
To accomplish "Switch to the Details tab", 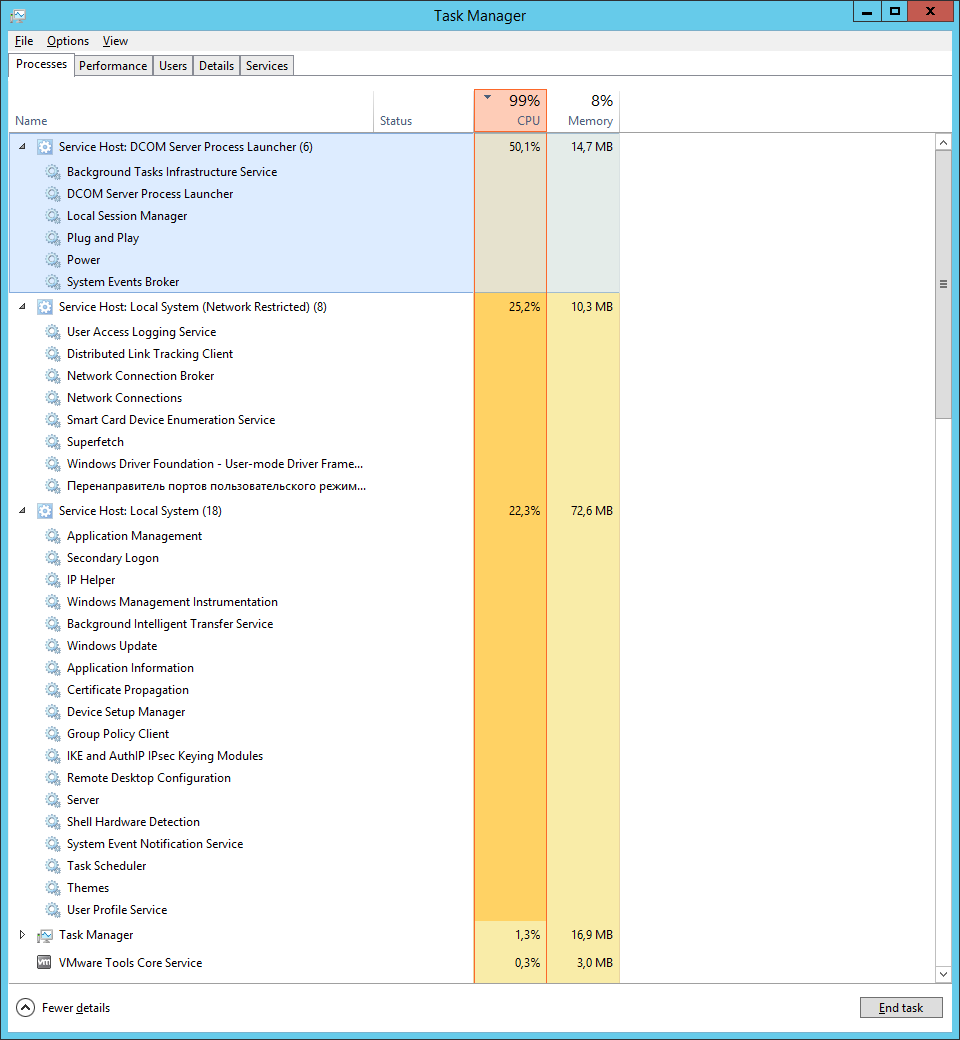I will click(x=216, y=66).
